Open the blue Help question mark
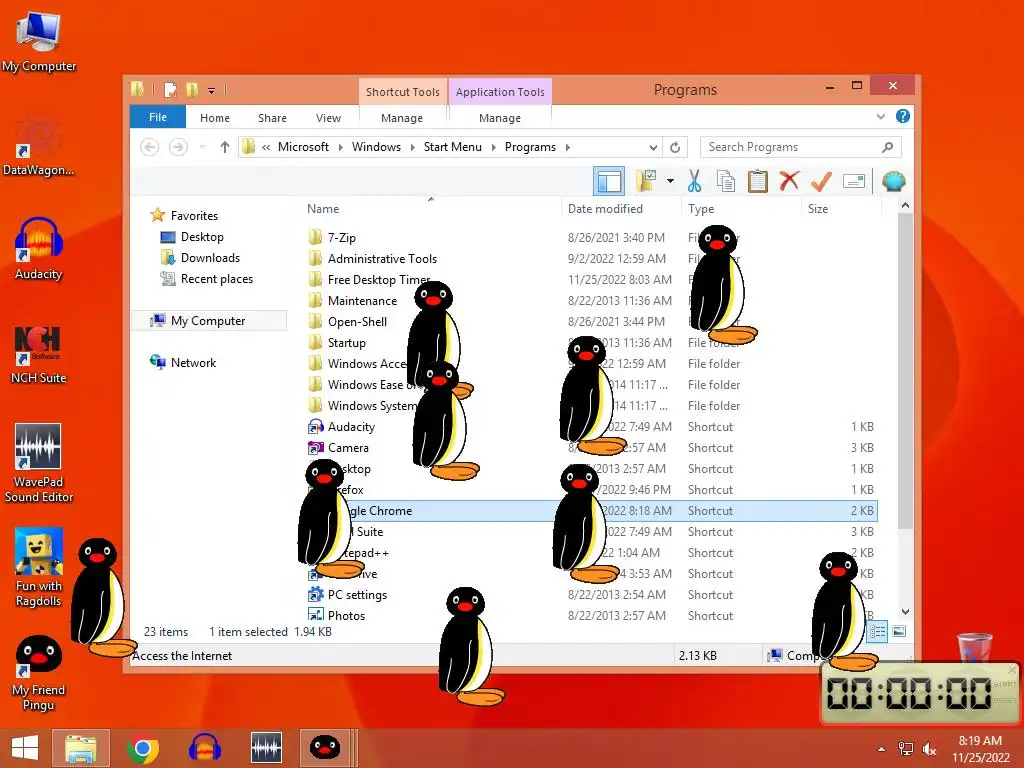1024x768 pixels. point(903,116)
